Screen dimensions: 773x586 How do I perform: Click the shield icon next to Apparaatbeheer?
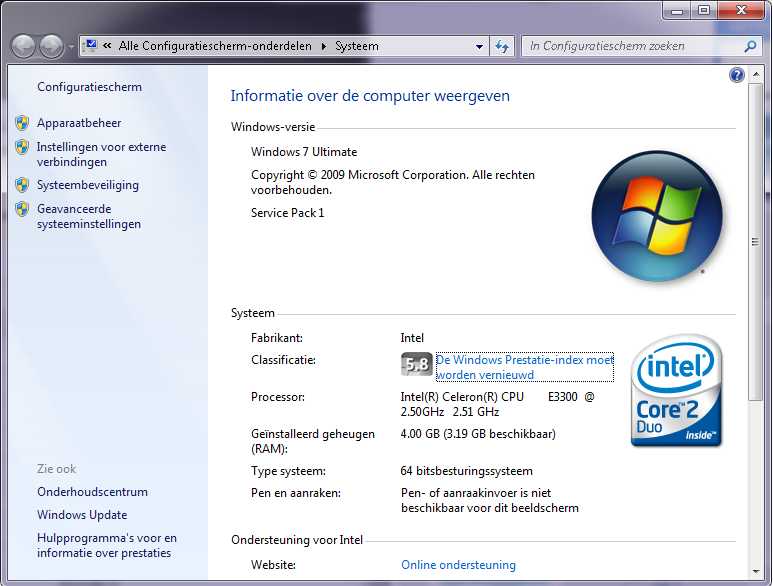tap(22, 123)
